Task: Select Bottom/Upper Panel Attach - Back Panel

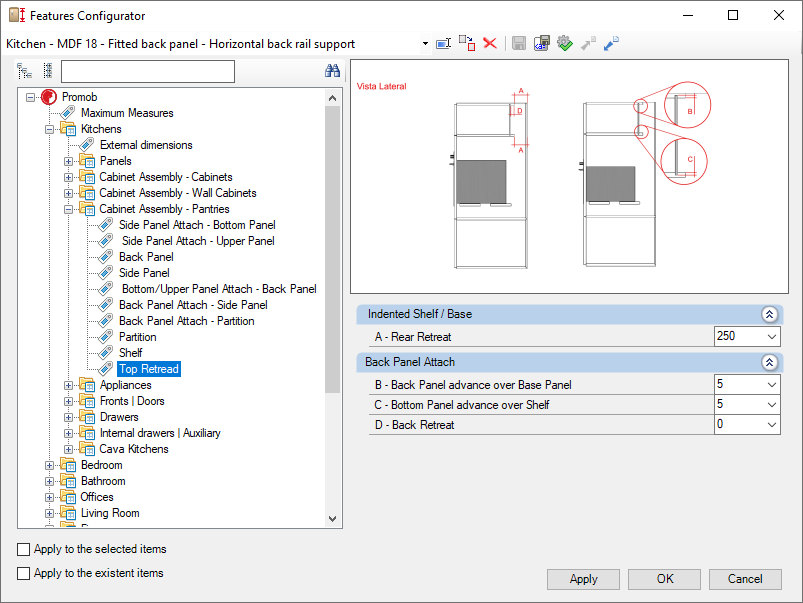Action: coord(219,289)
